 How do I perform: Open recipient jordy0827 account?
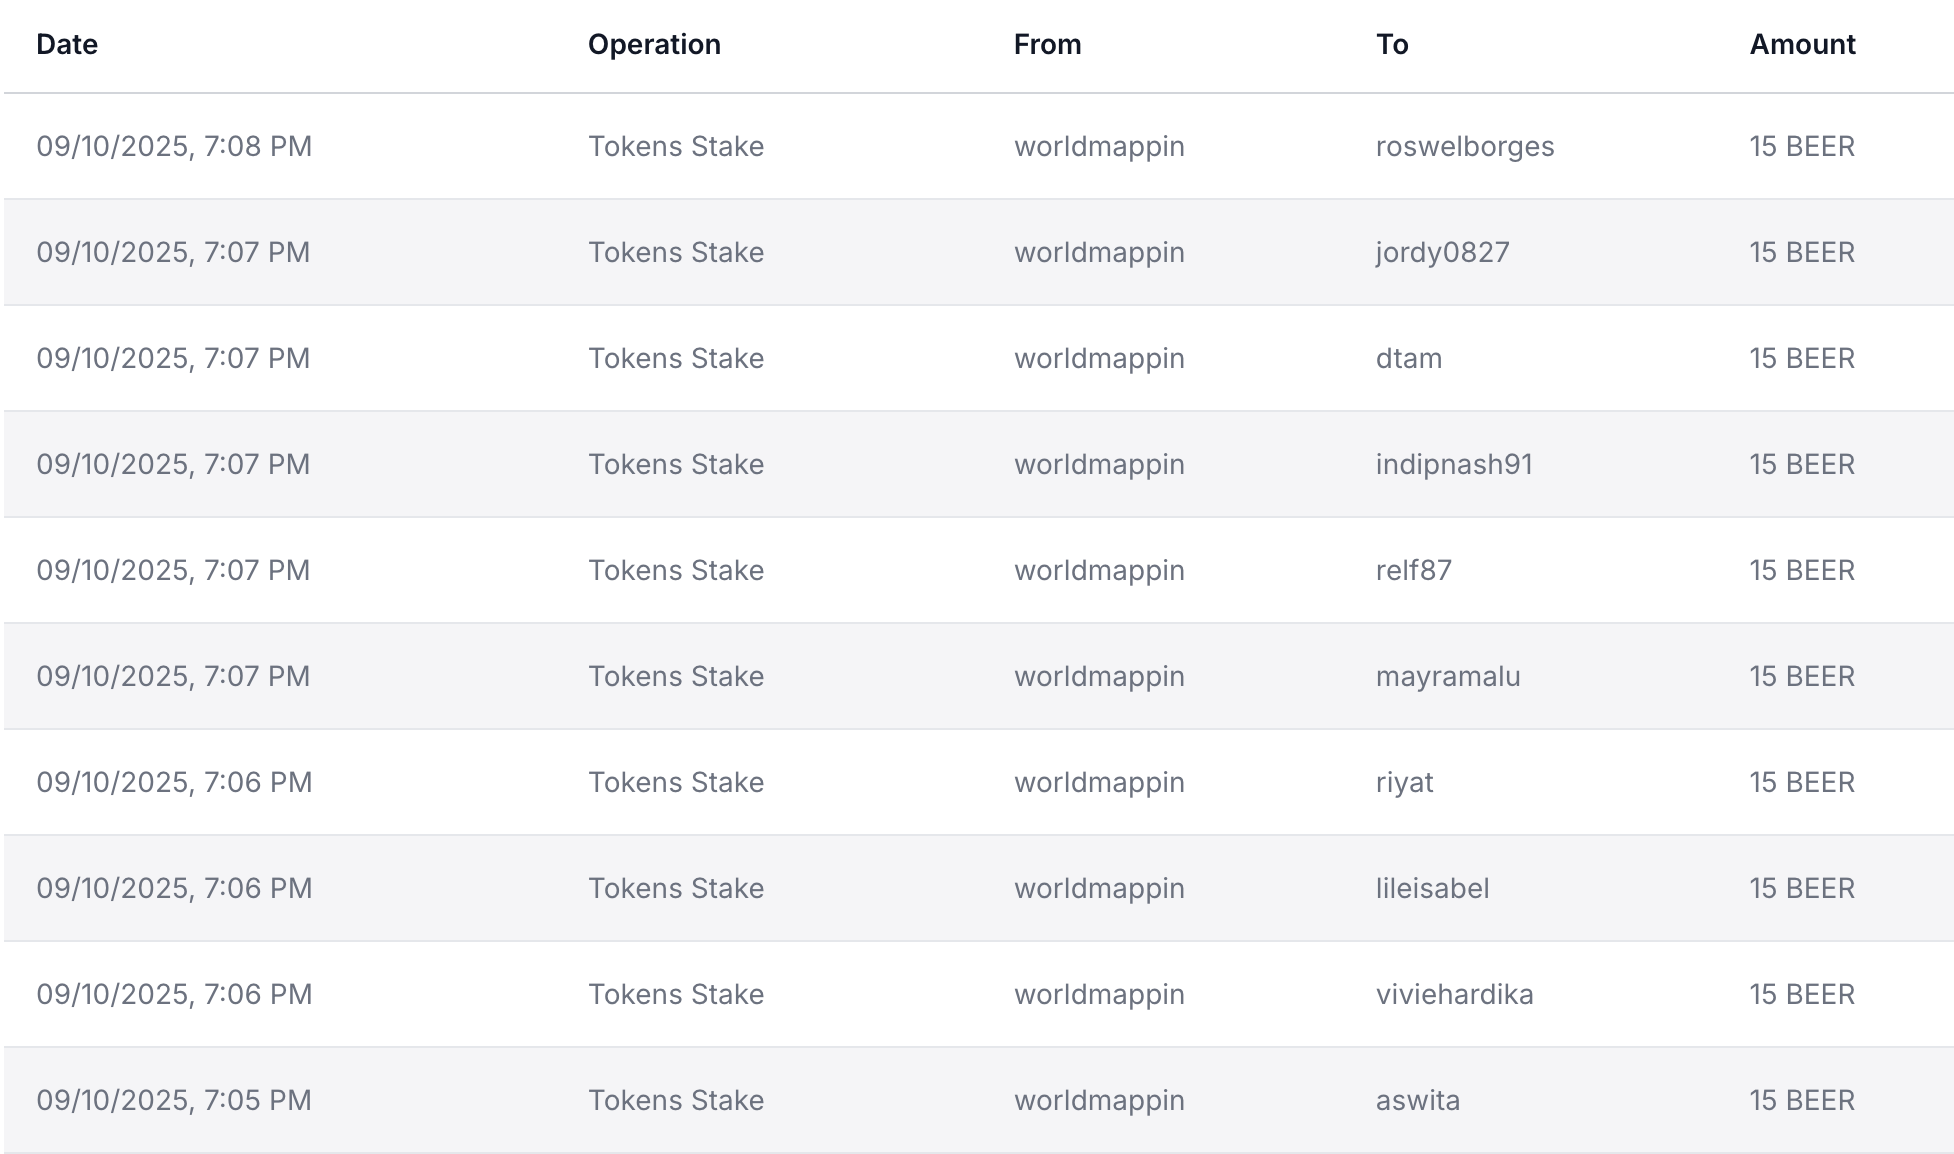tap(1442, 252)
